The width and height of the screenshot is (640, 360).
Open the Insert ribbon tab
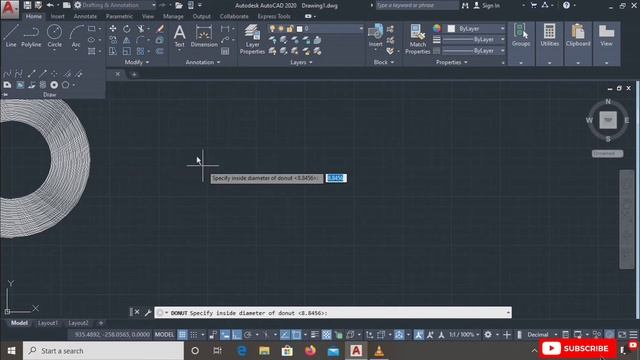(58, 16)
